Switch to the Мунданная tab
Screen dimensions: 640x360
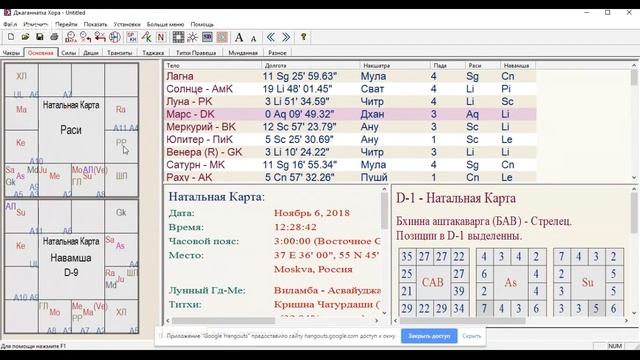point(243,53)
